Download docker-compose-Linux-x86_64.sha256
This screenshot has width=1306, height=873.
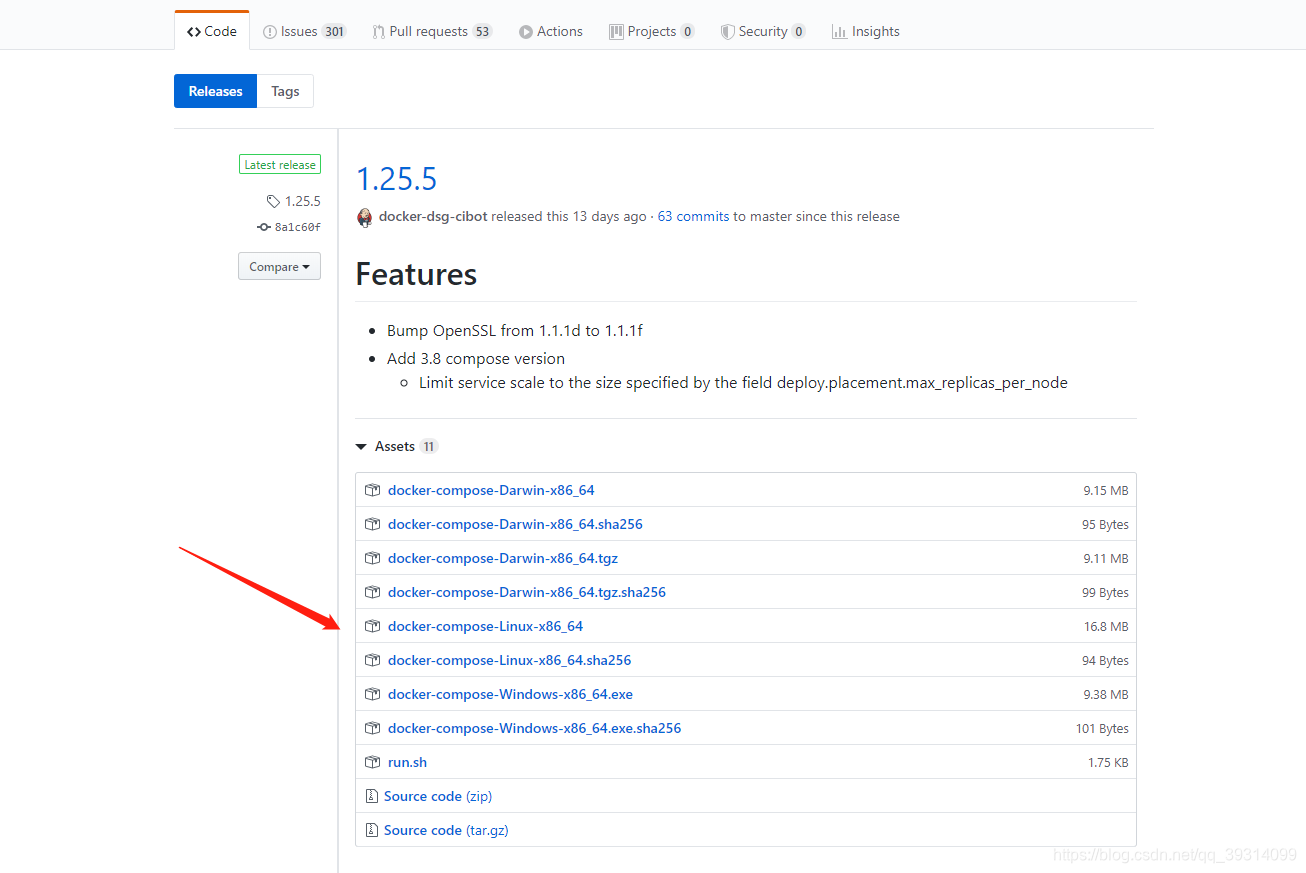coord(509,660)
